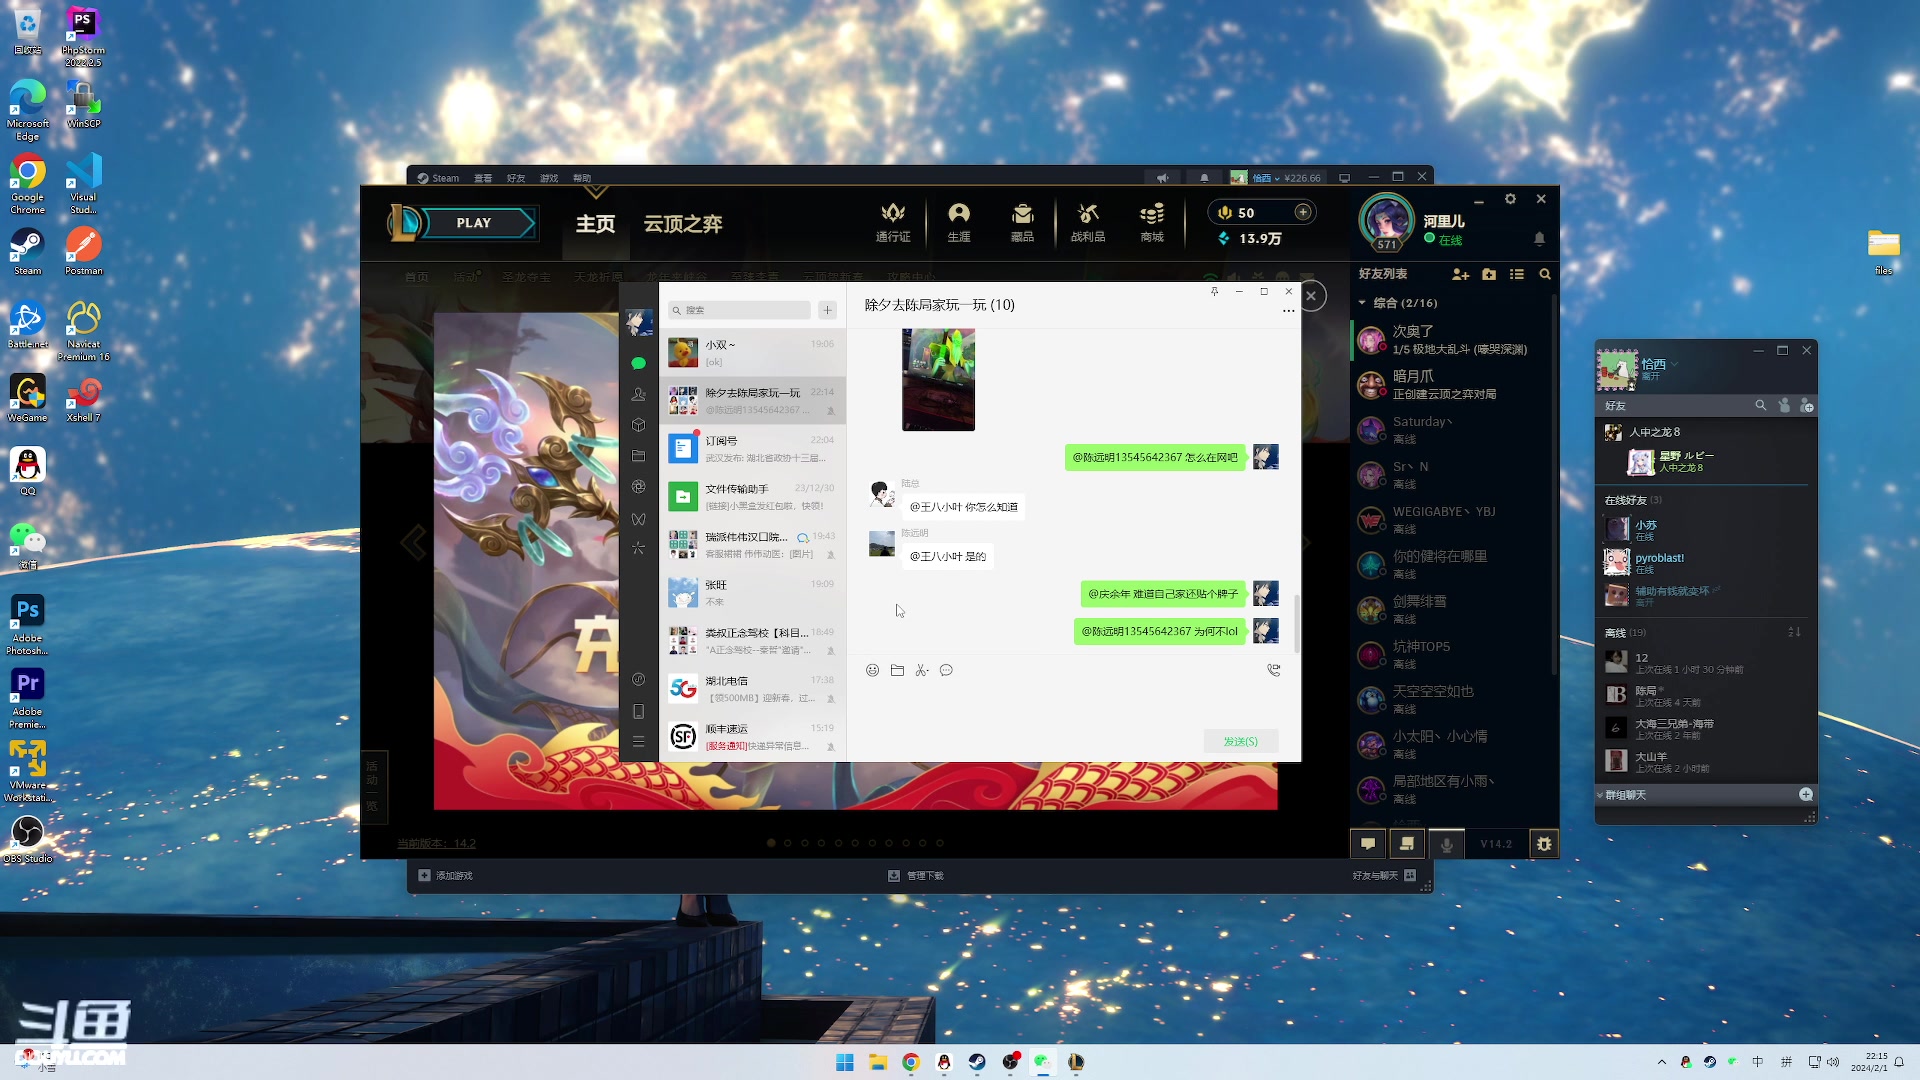
Task: Open 战利品 loot icon in League
Action: click(x=1088, y=222)
